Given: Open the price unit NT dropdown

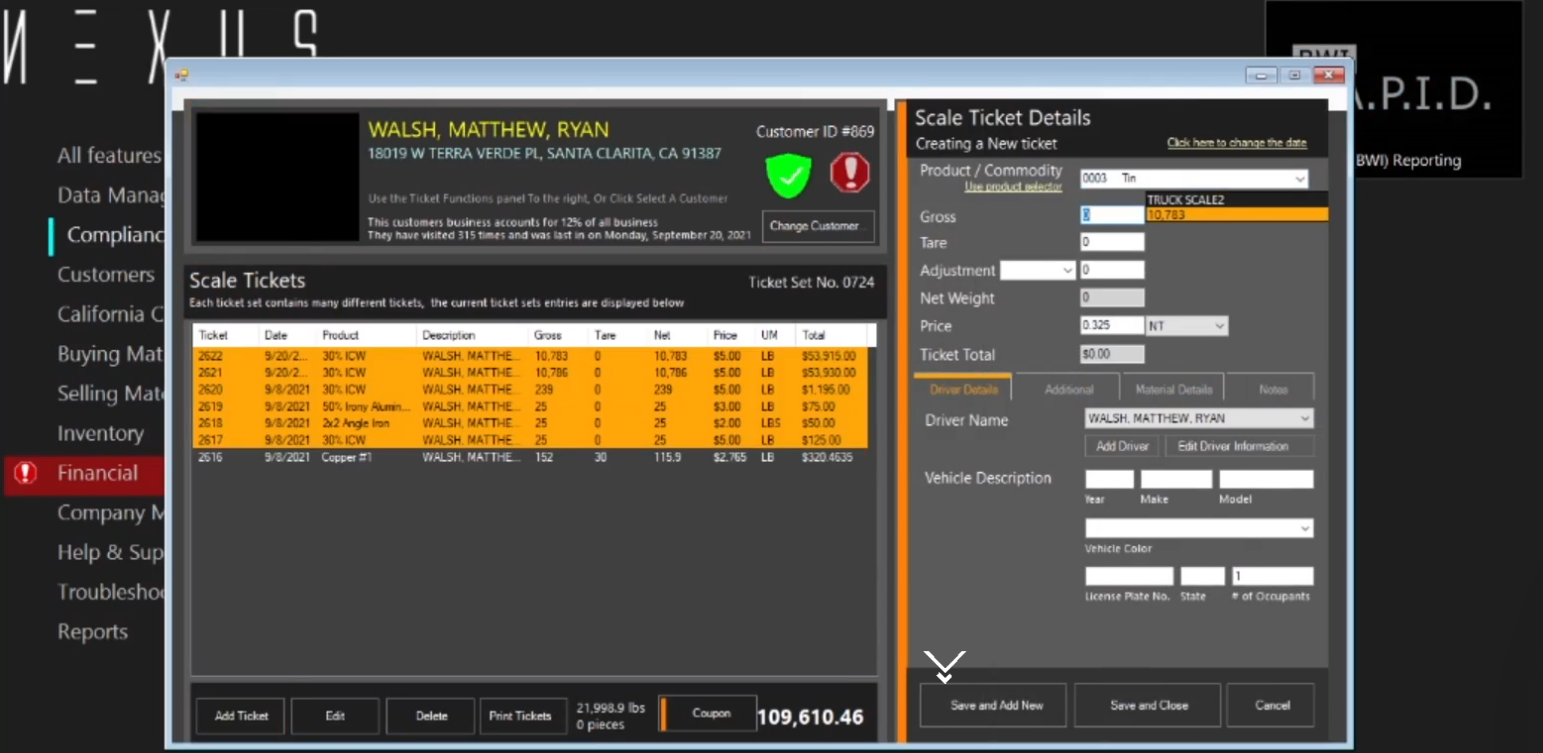Looking at the screenshot, I should coord(1218,326).
